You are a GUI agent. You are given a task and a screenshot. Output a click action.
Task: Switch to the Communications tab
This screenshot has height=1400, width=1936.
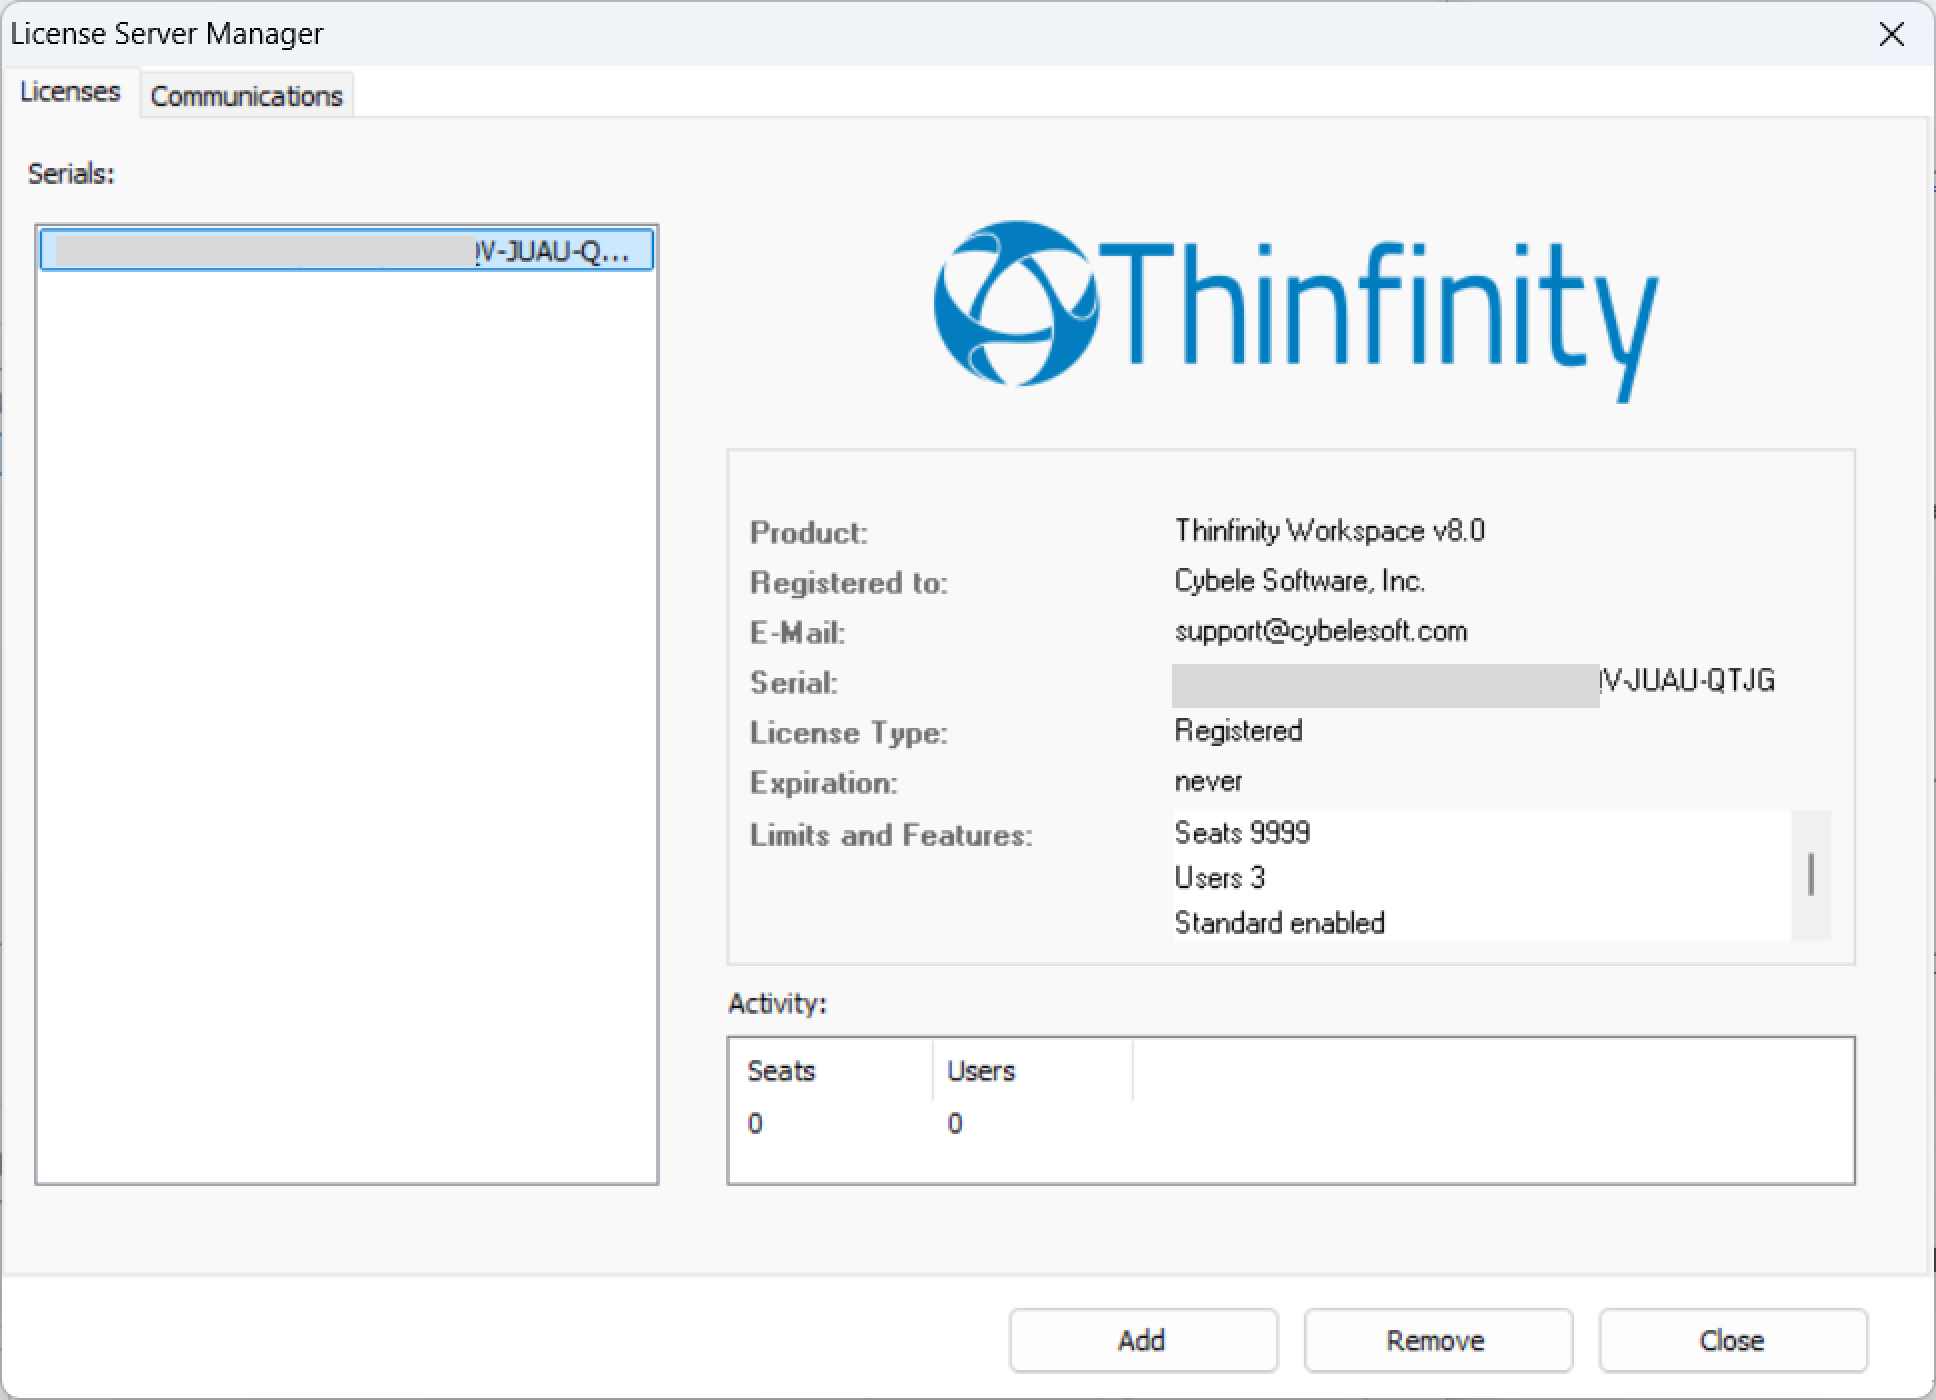246,96
